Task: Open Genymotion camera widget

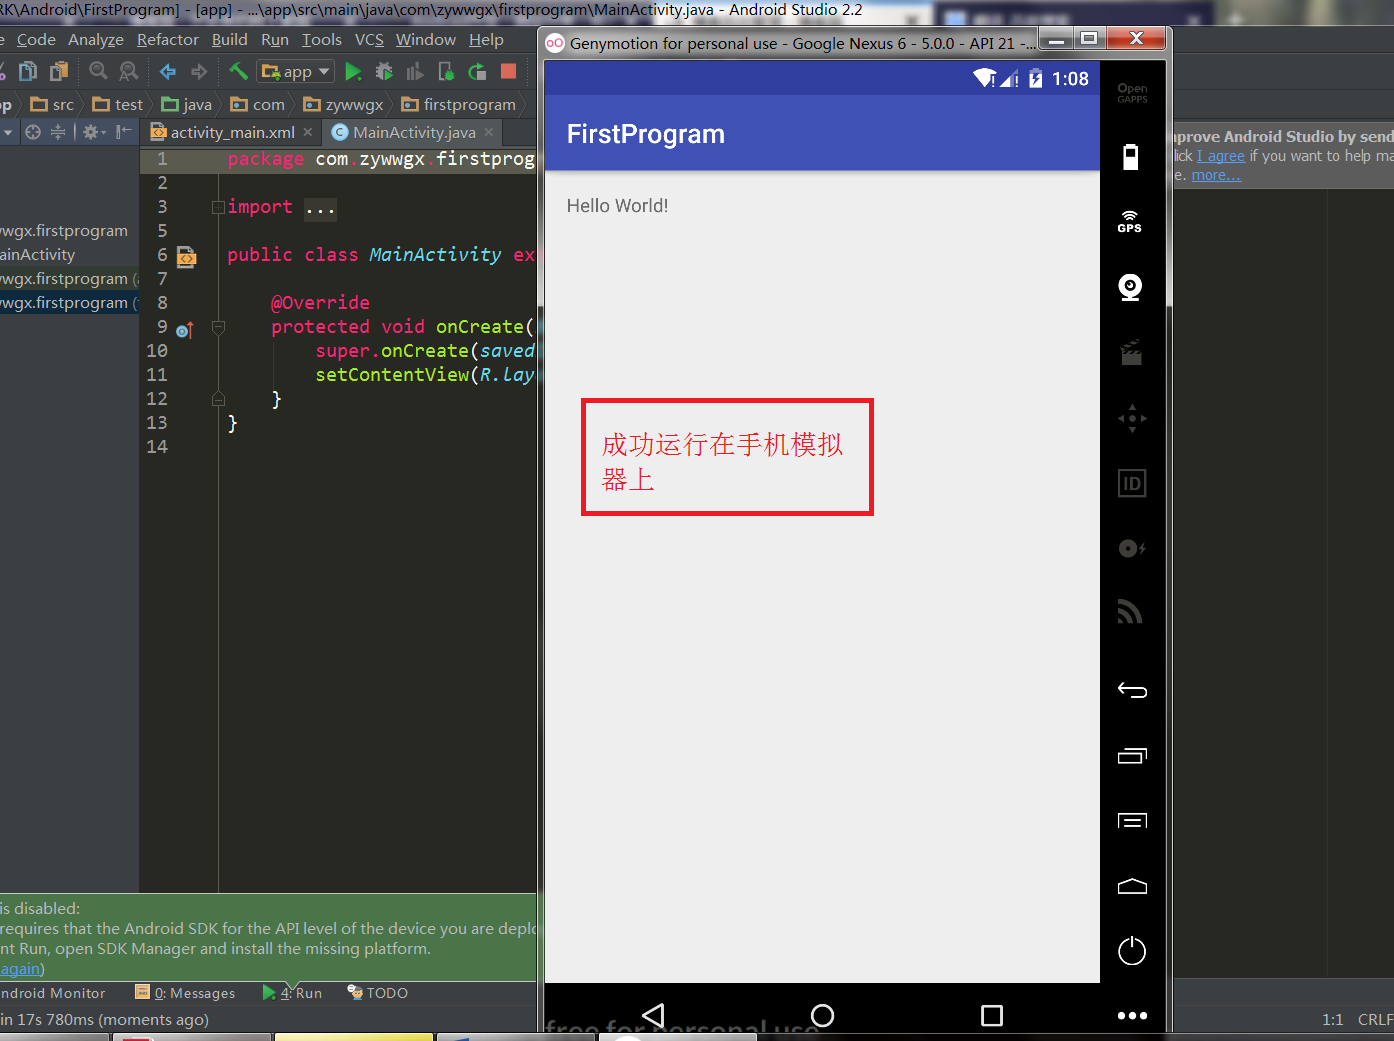Action: (1130, 287)
